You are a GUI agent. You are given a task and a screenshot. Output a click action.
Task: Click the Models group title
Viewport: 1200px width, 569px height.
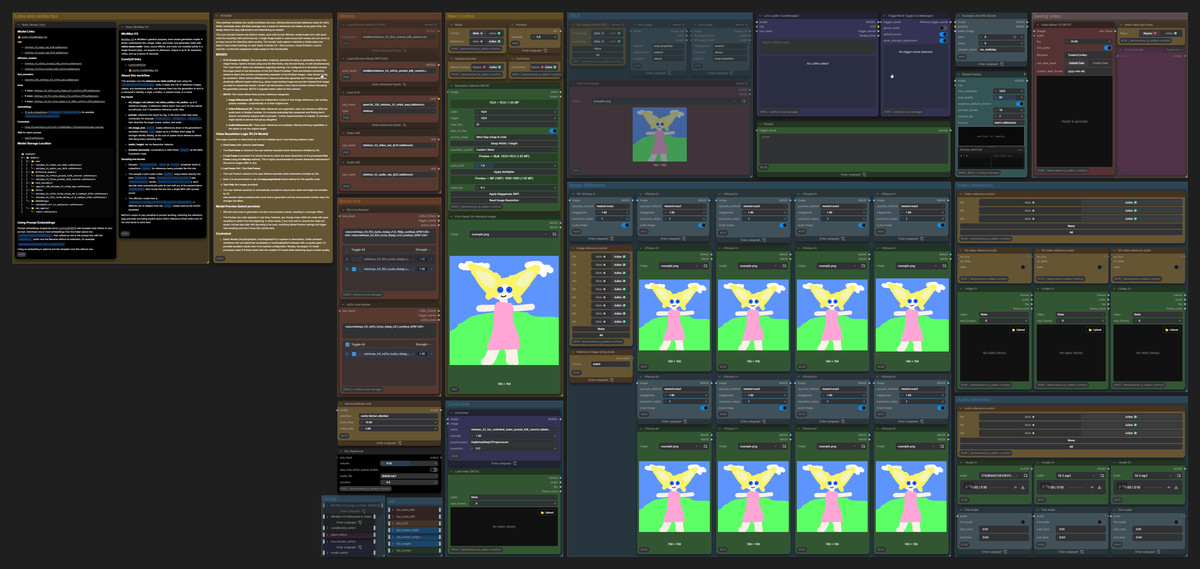coord(346,16)
